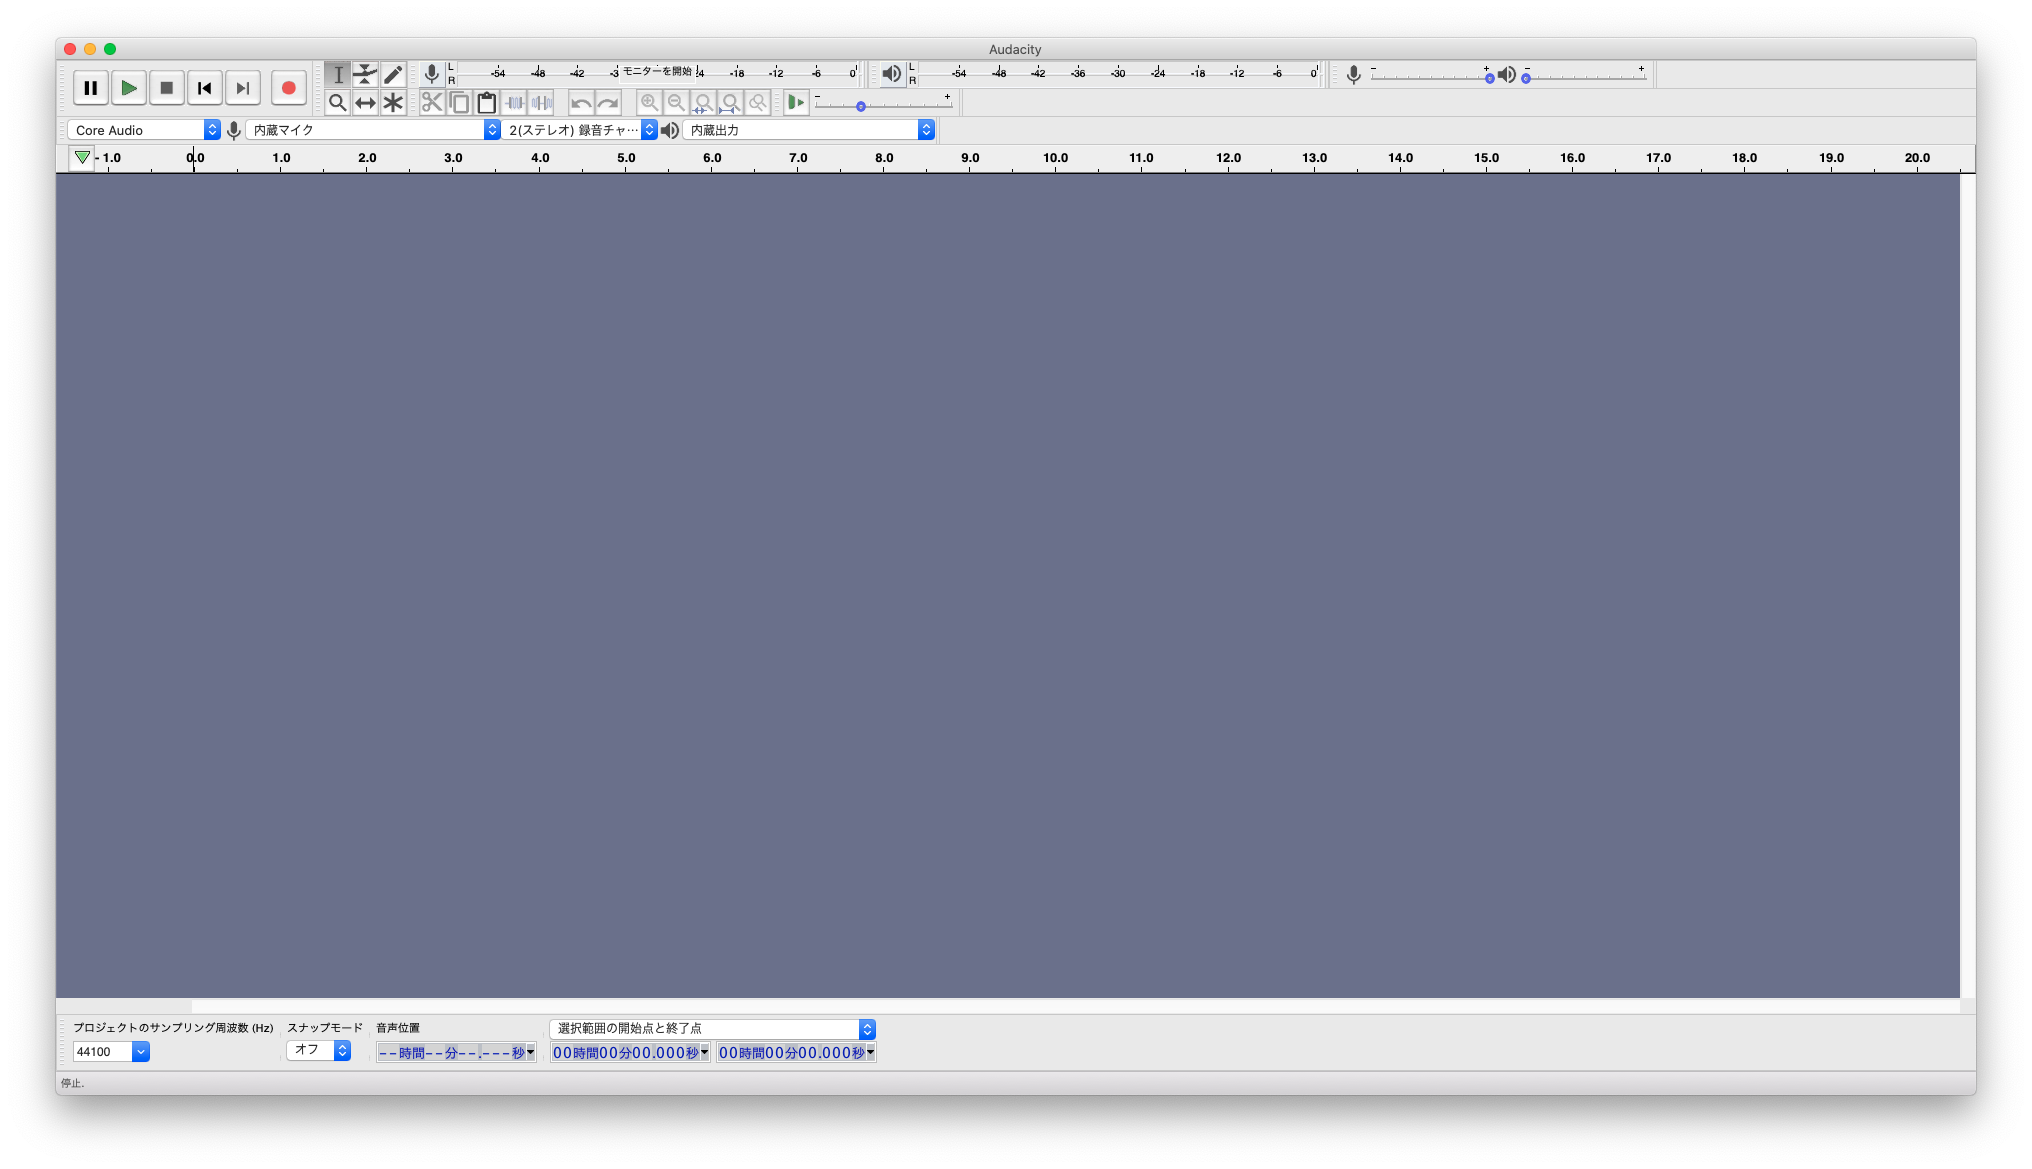Image resolution: width=2032 pixels, height=1169 pixels.
Task: Pick the Time Shift tool
Action: click(365, 102)
